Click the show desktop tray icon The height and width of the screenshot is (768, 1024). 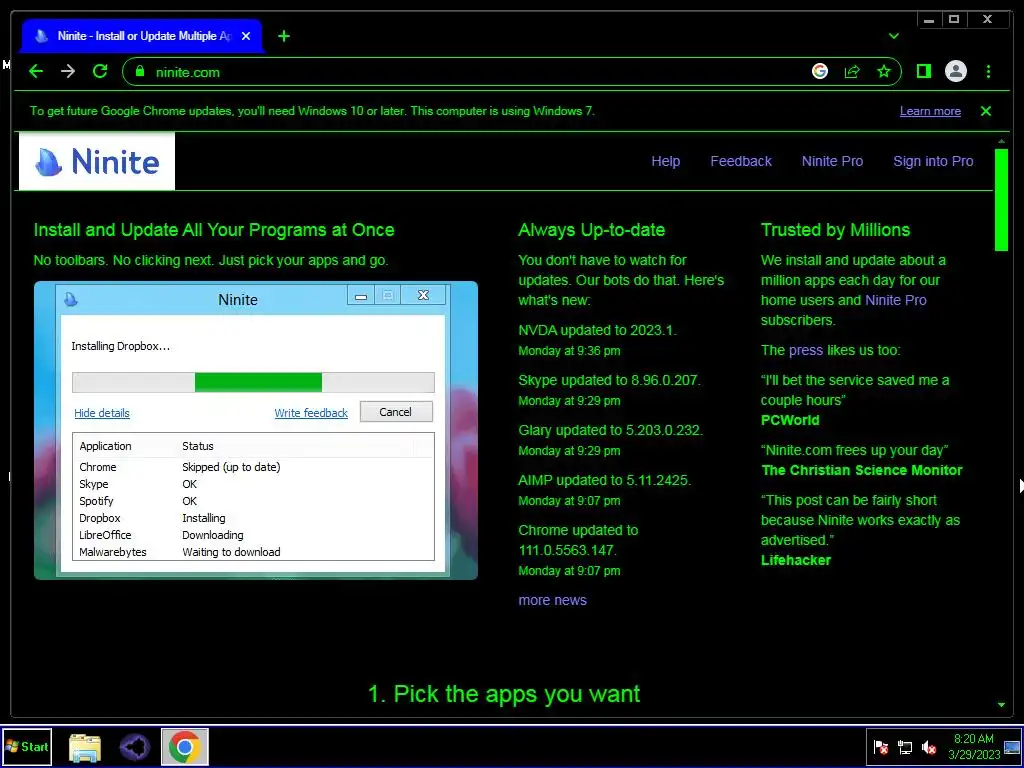pyautogui.click(x=1012, y=747)
